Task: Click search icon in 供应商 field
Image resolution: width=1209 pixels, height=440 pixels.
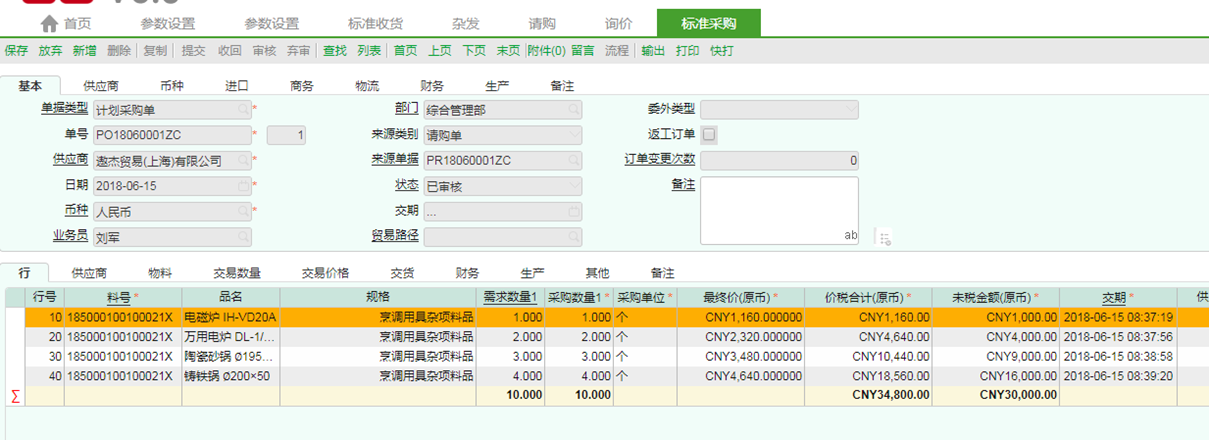Action: 243,160
